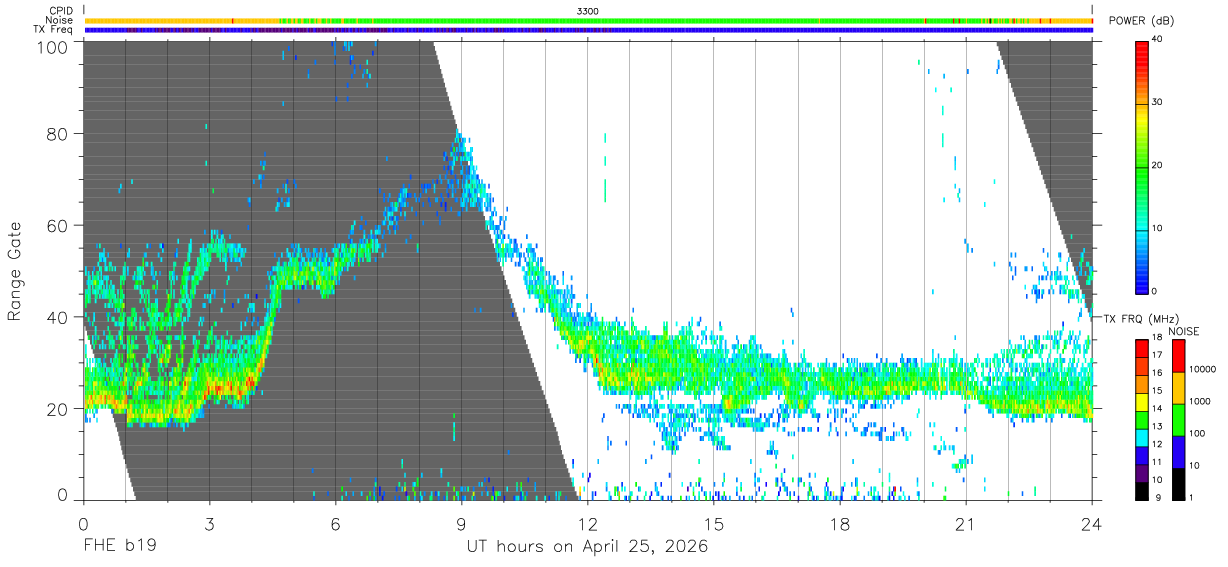1228x567 pixels.
Task: Click the POWER (dB) legend title
Action: [x=1142, y=21]
